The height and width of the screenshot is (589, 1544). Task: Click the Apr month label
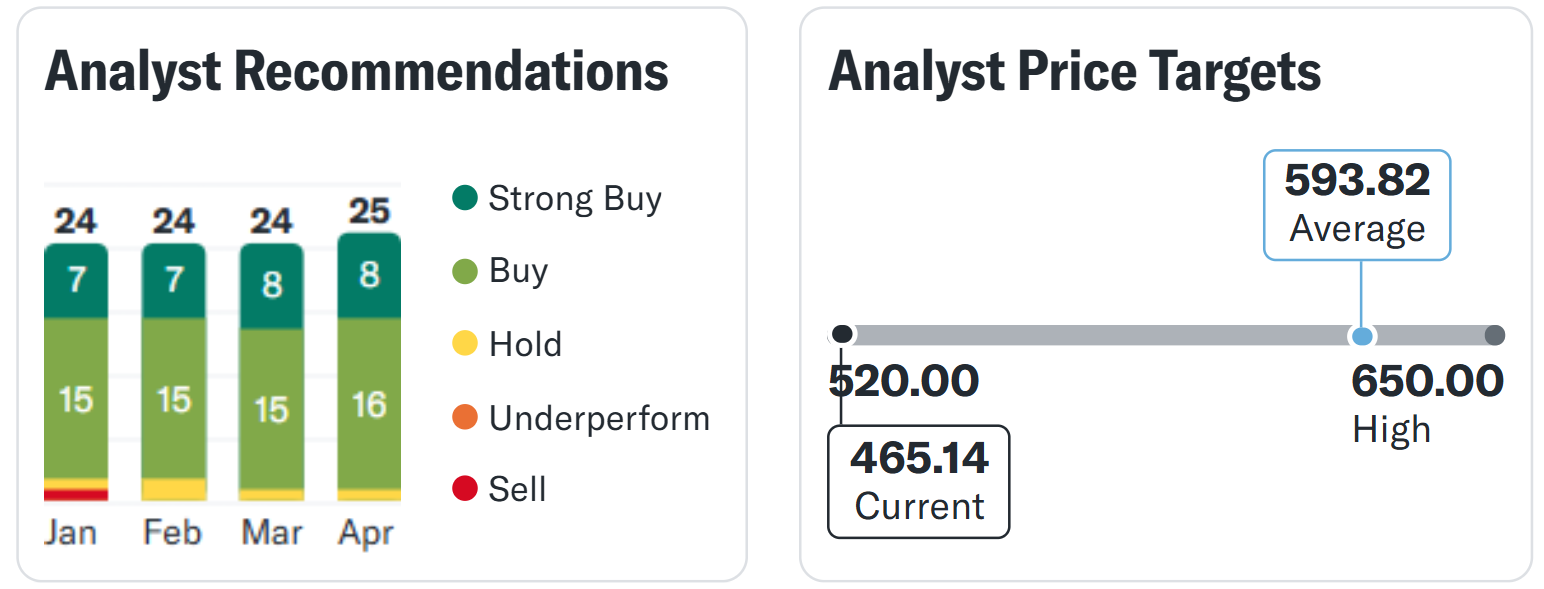click(x=368, y=532)
